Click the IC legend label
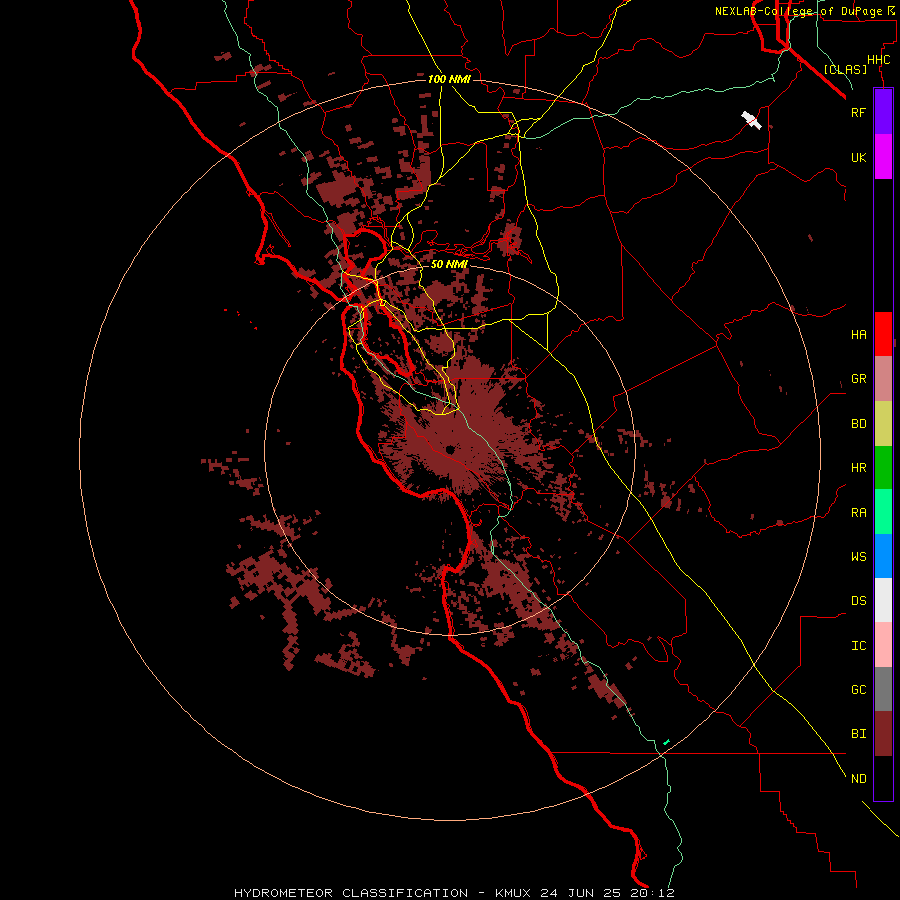 click(x=858, y=646)
